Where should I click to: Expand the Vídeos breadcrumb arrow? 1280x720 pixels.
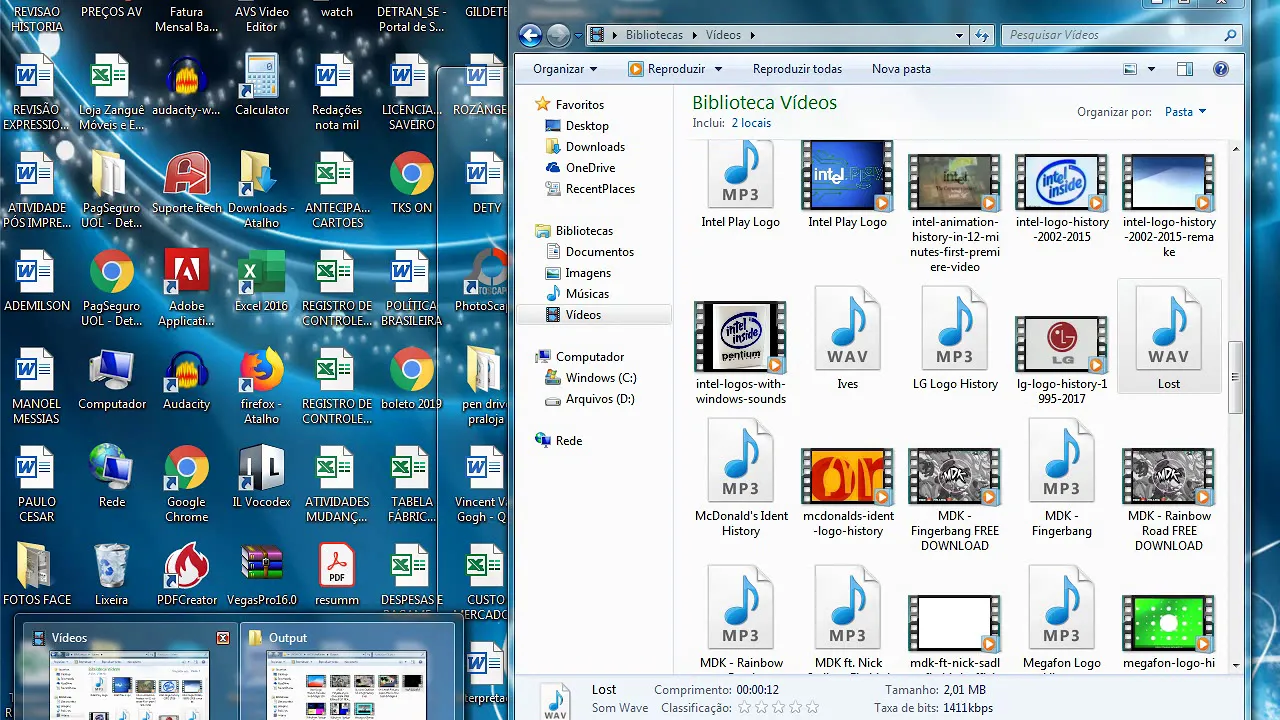tap(752, 35)
